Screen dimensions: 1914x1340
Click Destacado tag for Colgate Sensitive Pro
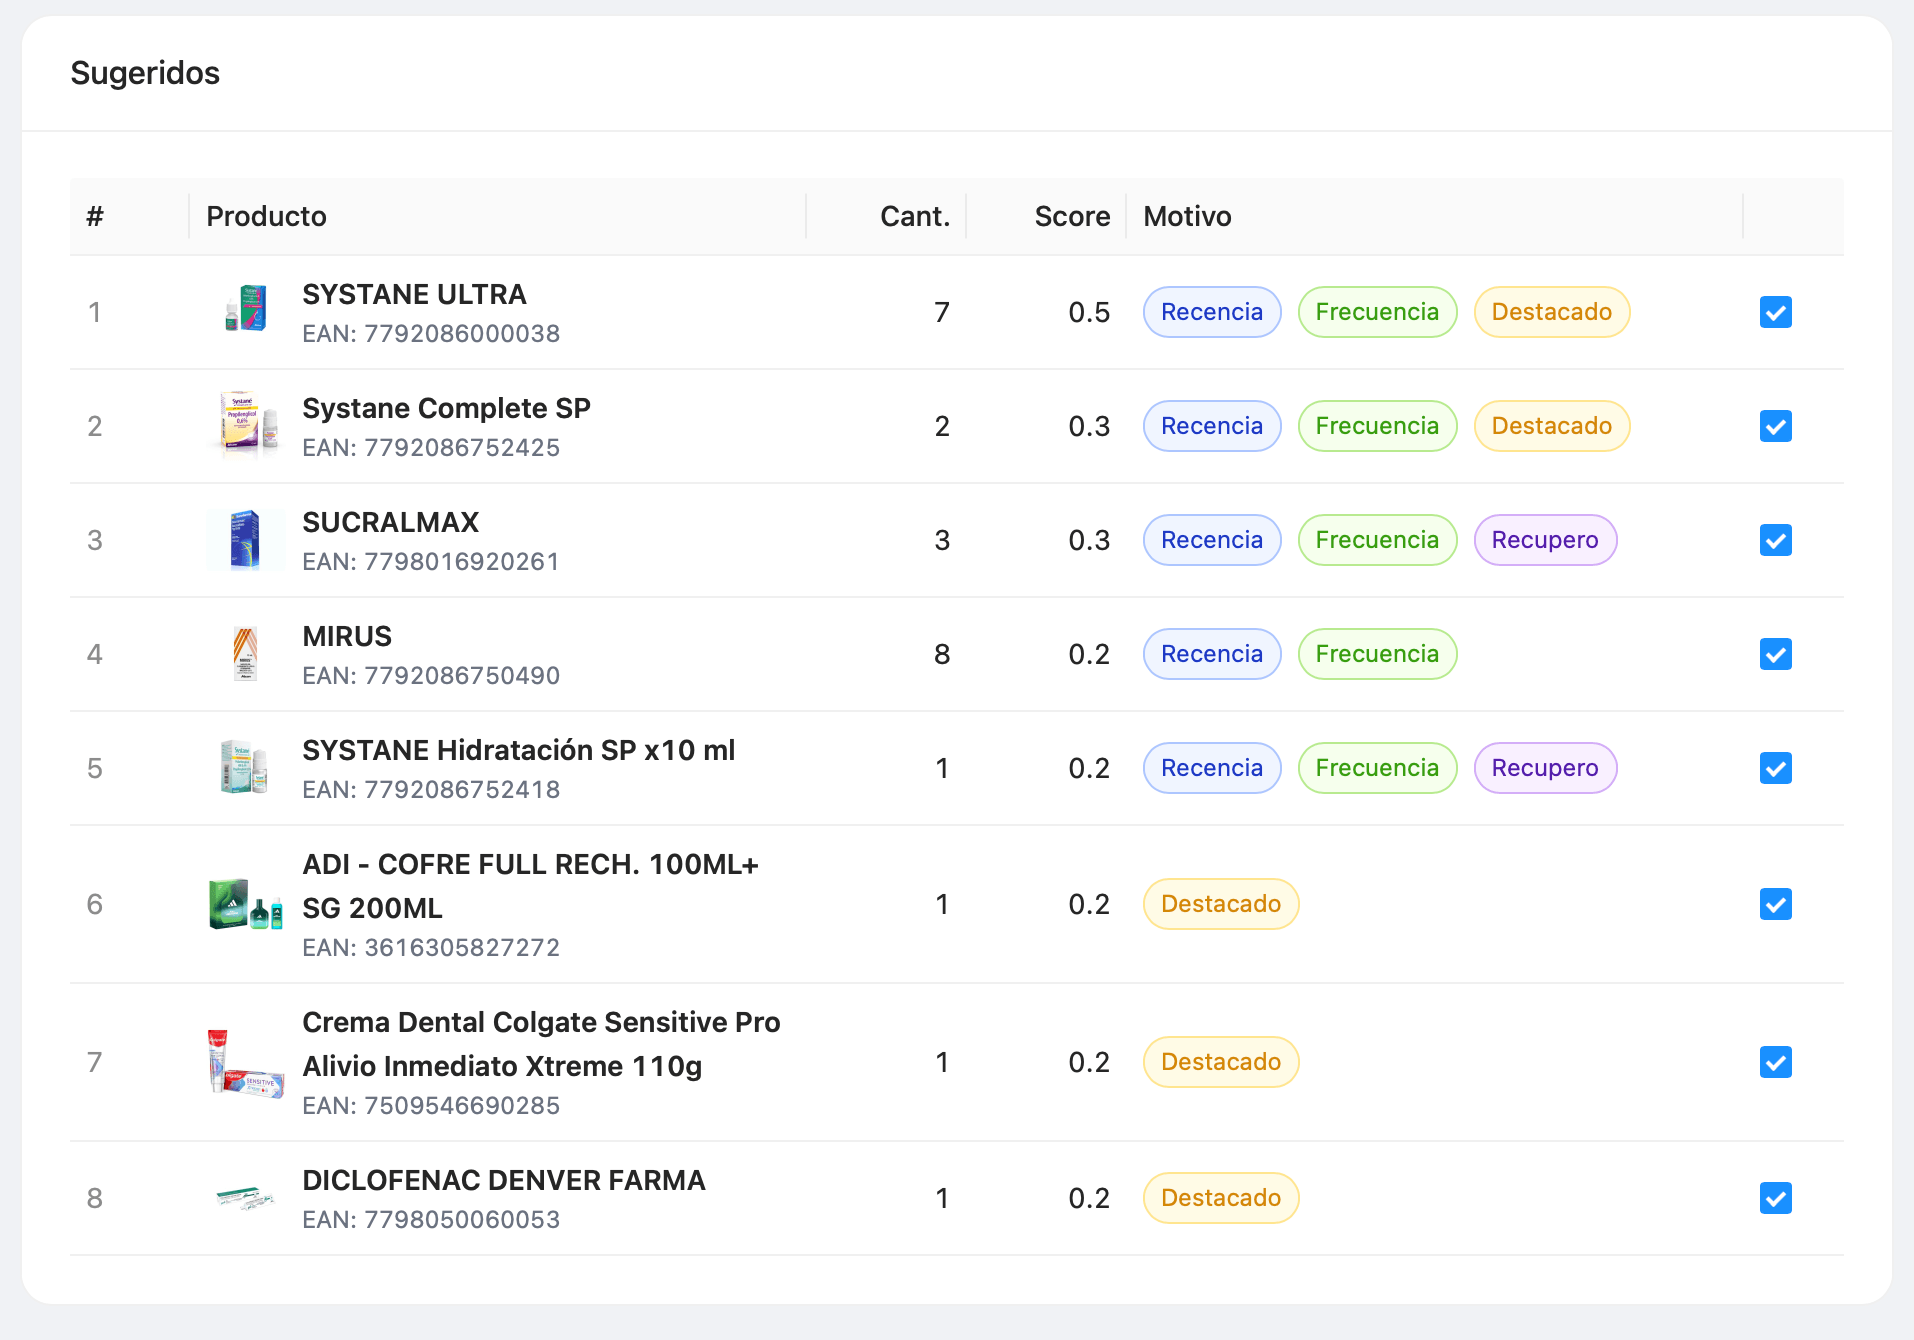tap(1221, 1062)
